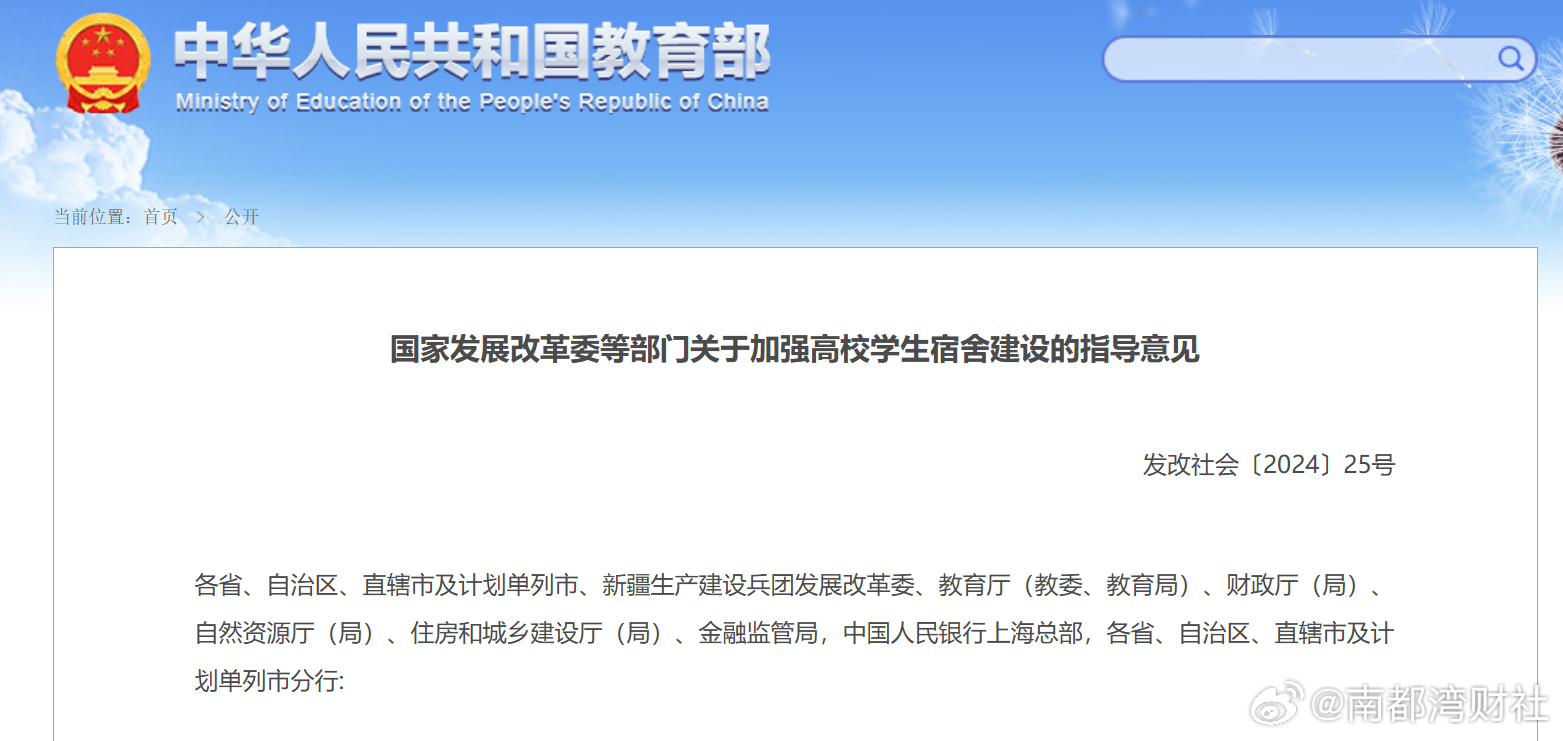Click the document title about 高校学生宿舍建设

pyautogui.click(x=794, y=350)
